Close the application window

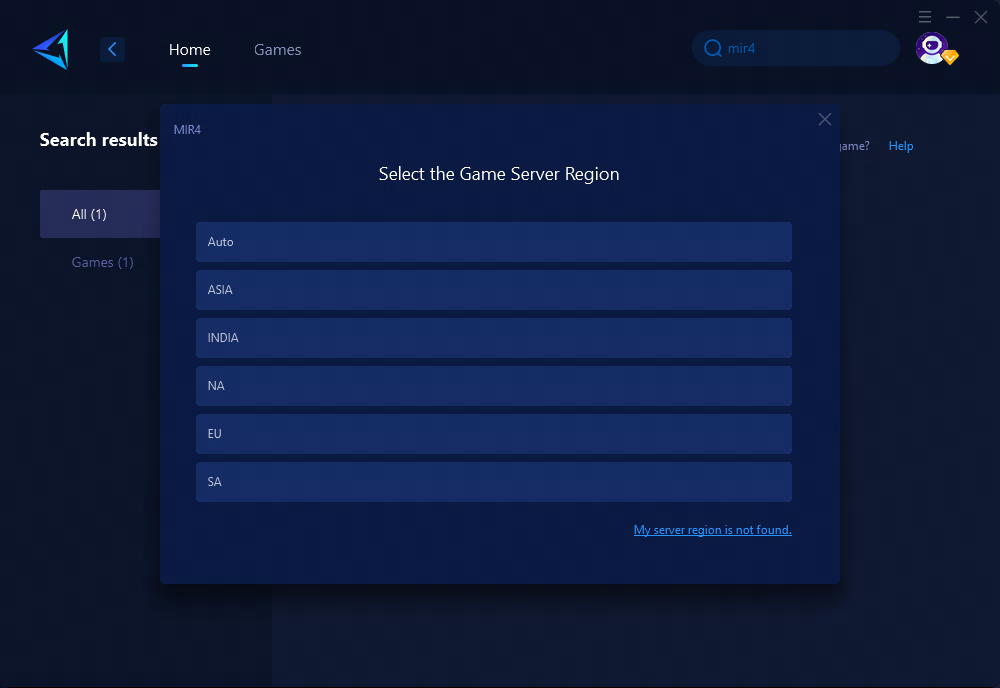coord(981,17)
